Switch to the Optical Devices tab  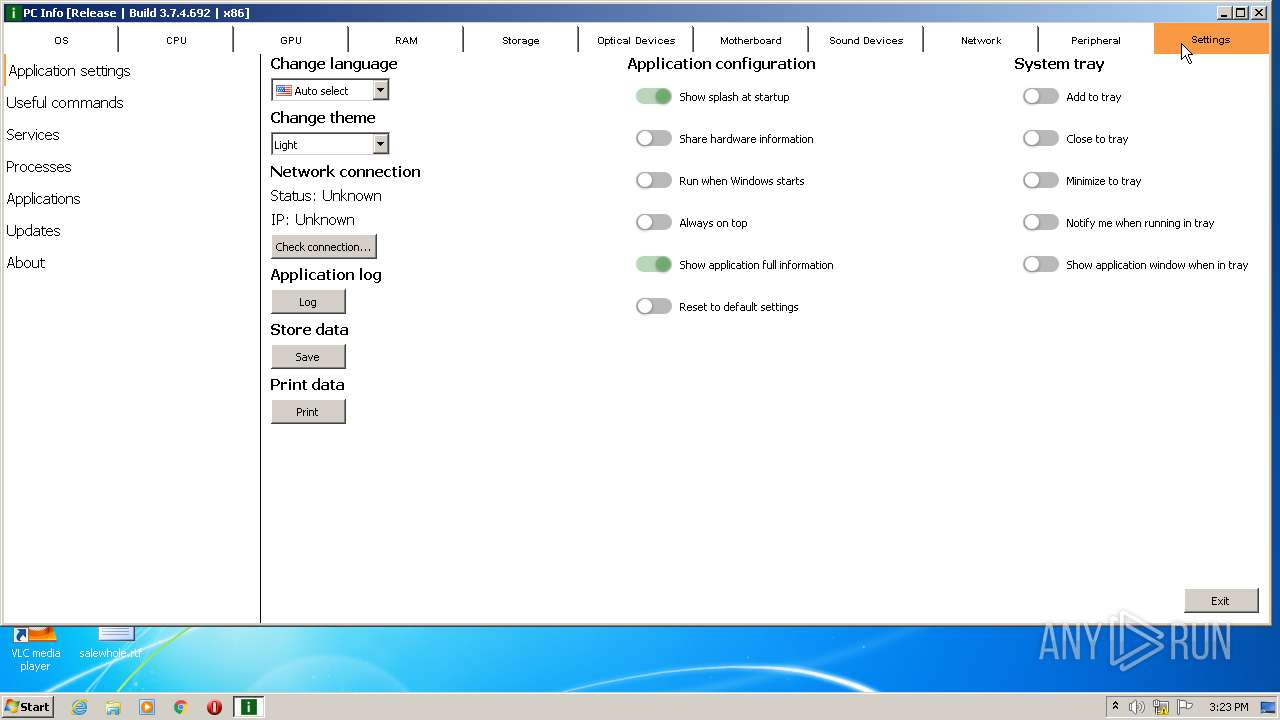[x=636, y=40]
